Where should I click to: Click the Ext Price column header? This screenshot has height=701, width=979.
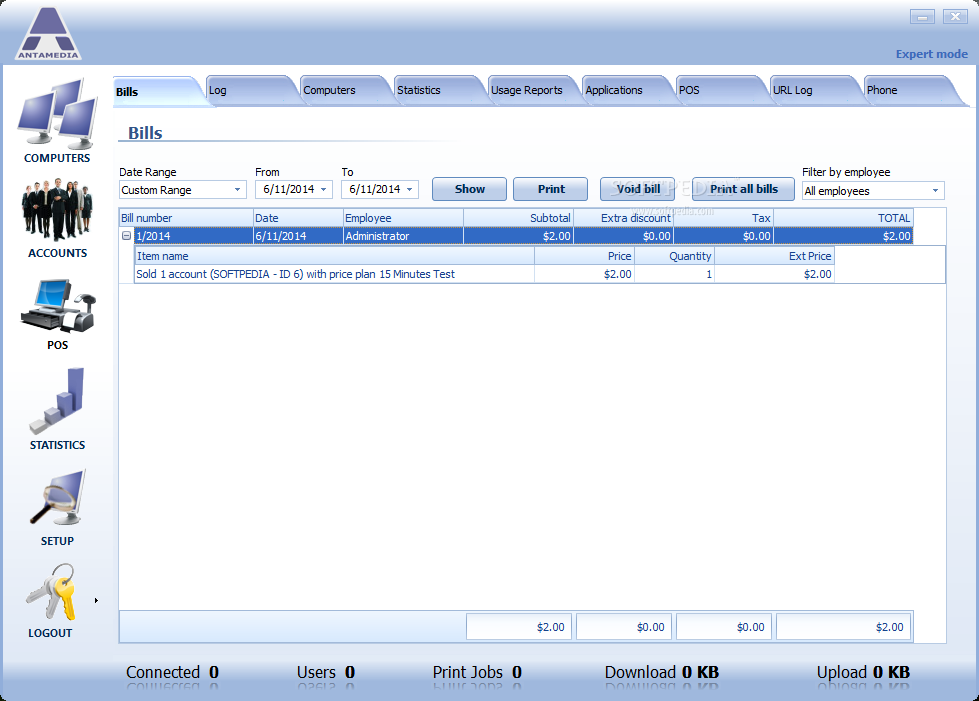click(x=774, y=256)
